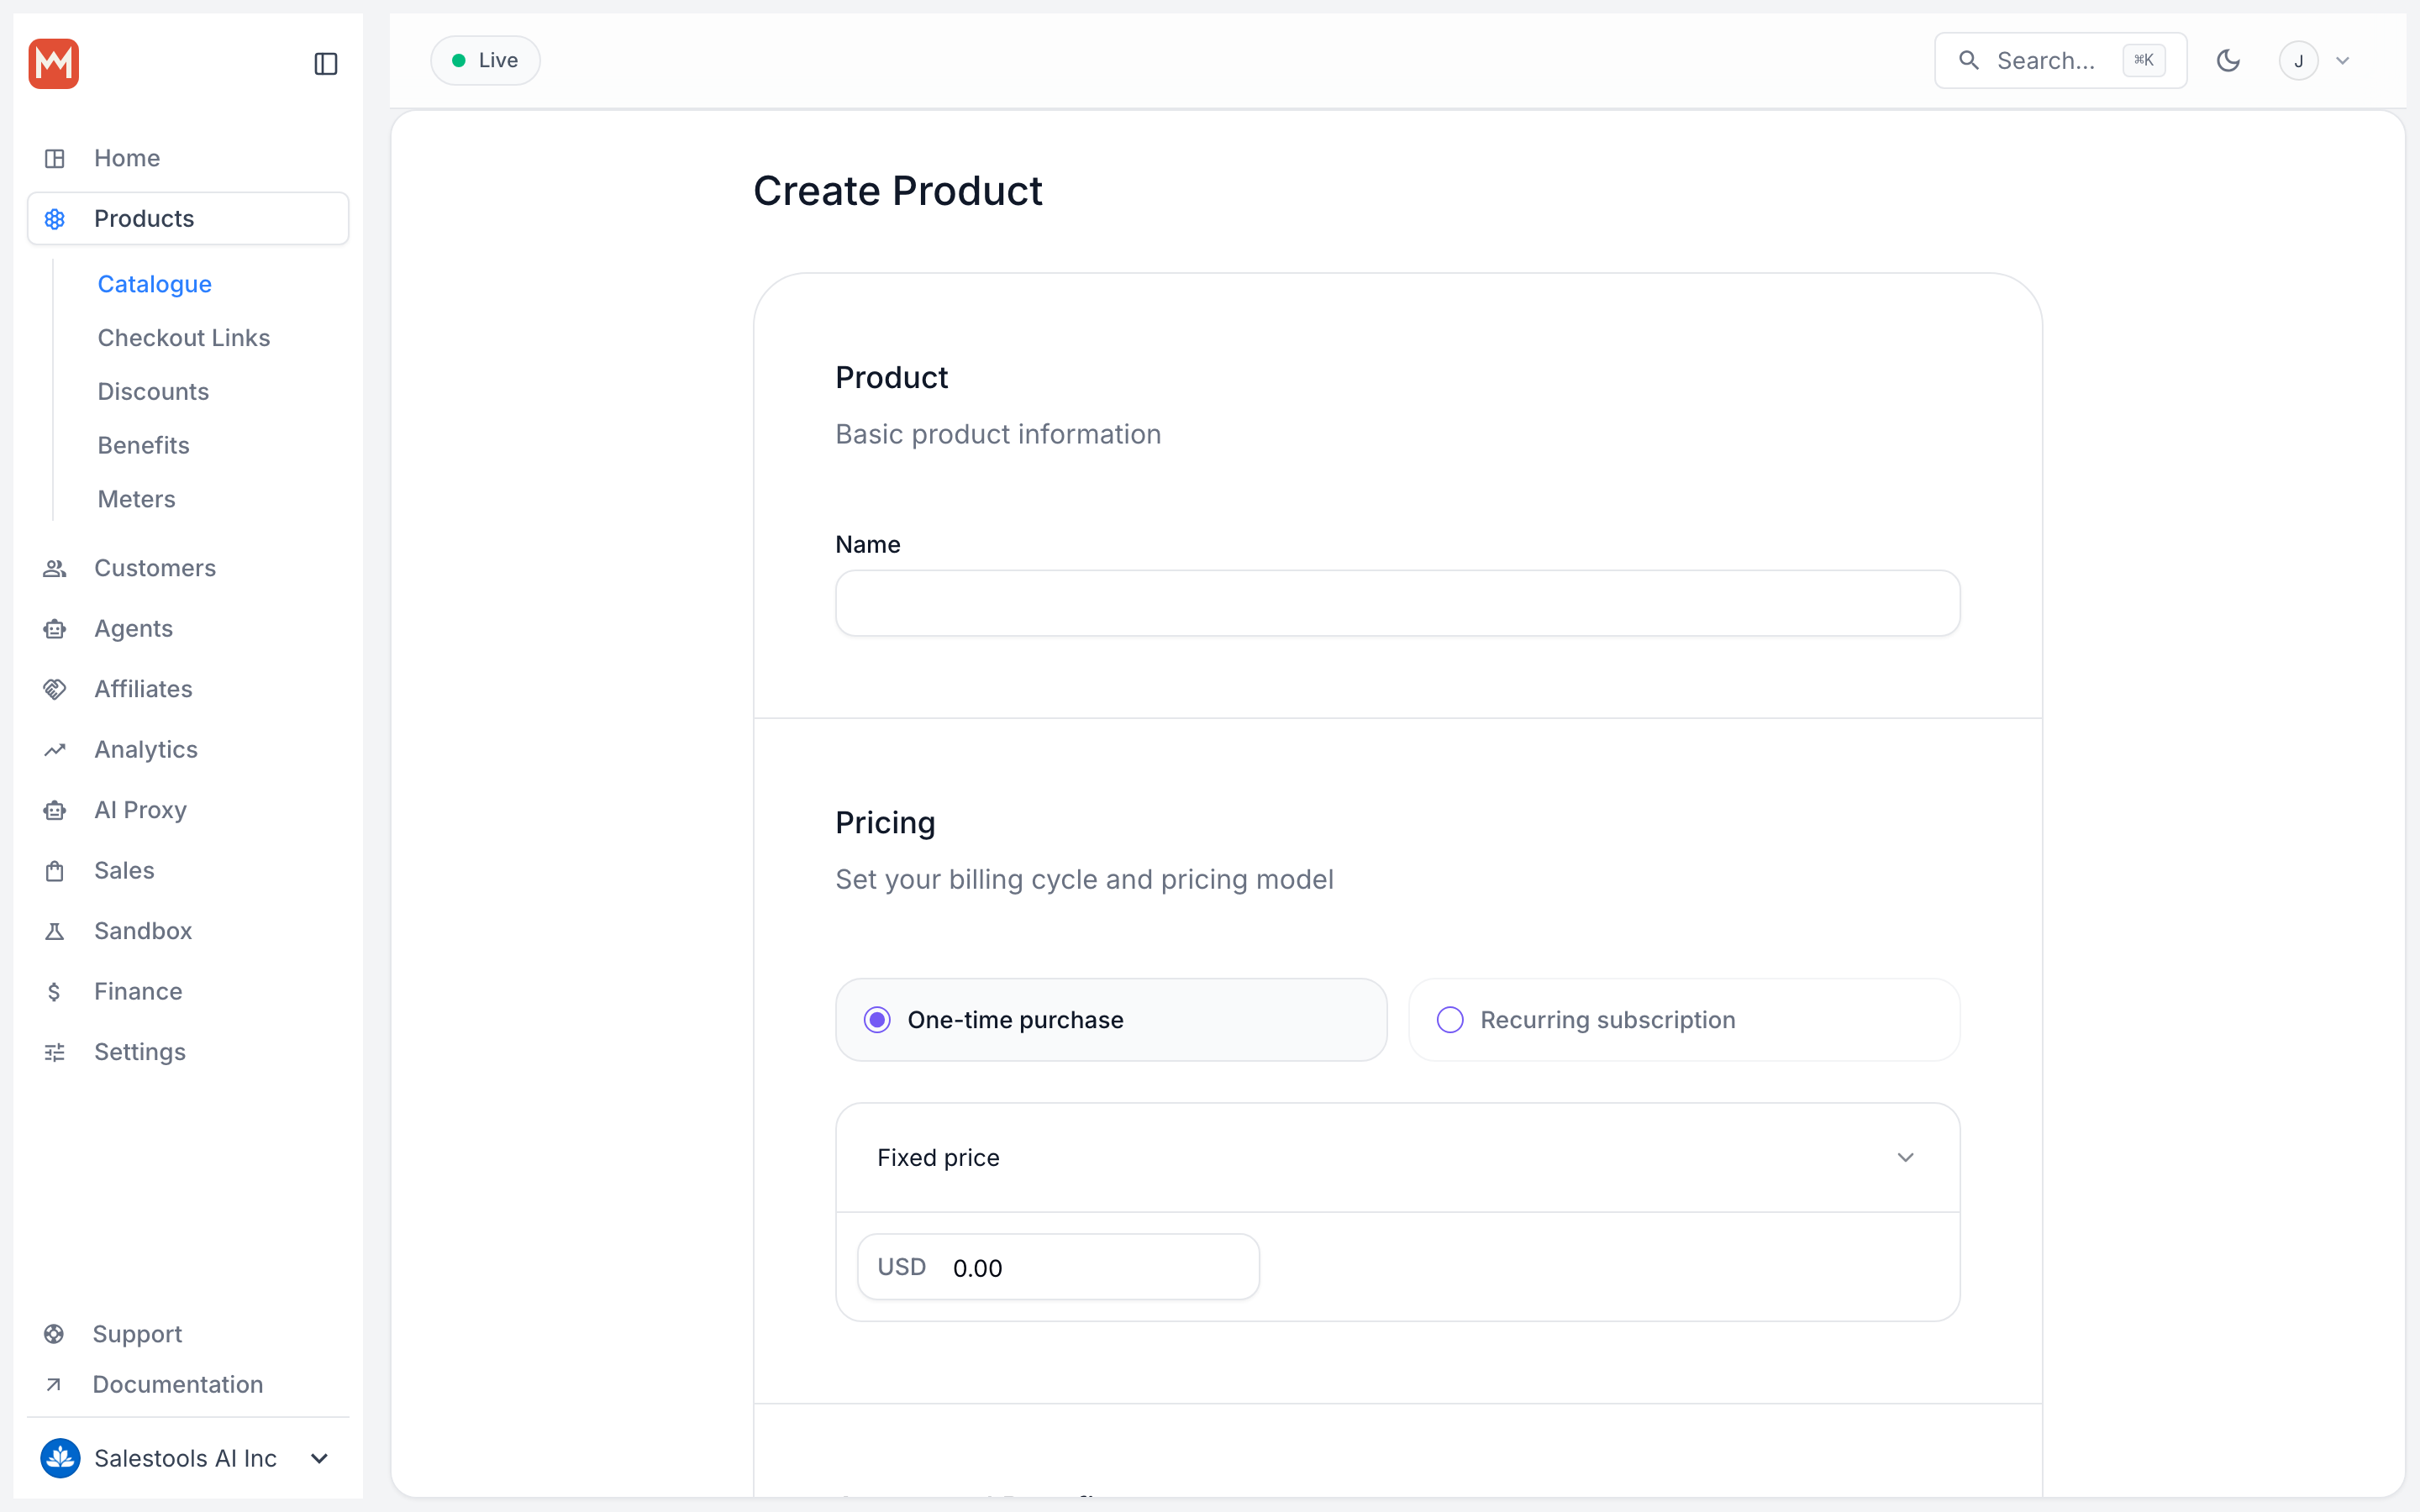
Task: Open Finance via dollar icon
Action: [x=55, y=992]
